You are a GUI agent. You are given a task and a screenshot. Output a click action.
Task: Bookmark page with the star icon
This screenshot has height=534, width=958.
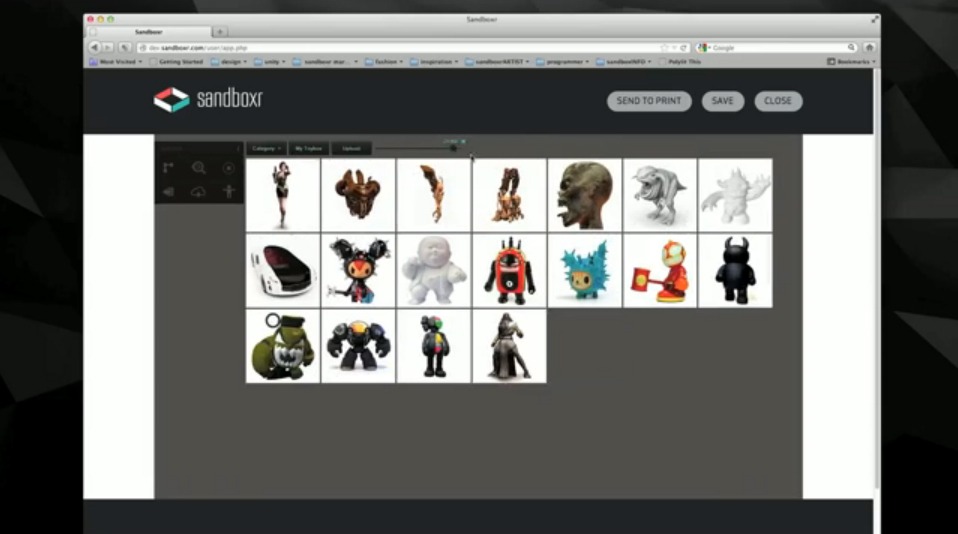[665, 48]
